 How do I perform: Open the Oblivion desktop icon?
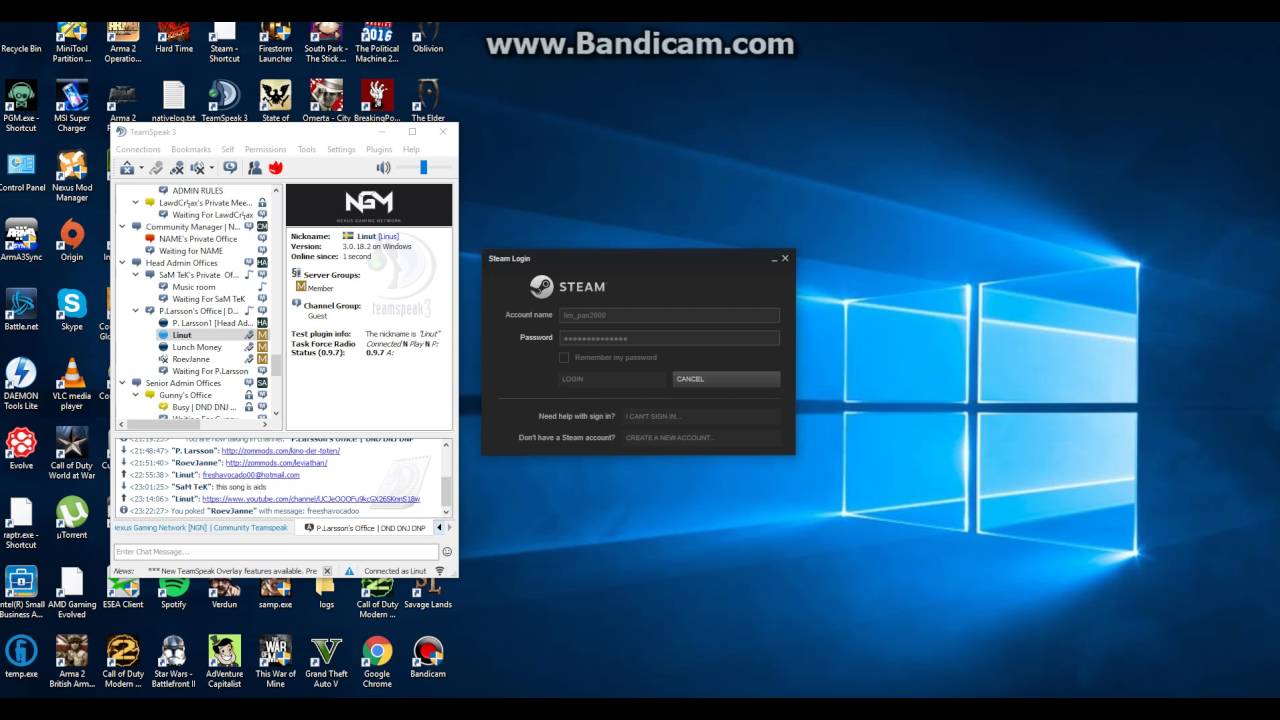click(428, 38)
